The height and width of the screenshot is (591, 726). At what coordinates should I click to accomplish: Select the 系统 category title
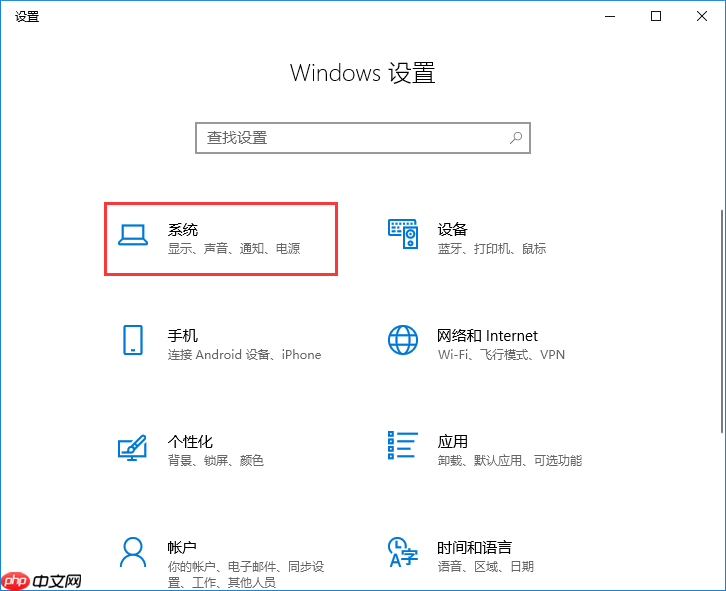point(183,229)
